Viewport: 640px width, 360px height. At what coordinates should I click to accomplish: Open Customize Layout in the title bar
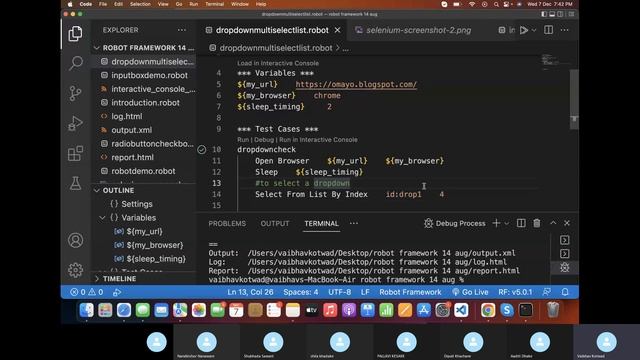pos(571,14)
